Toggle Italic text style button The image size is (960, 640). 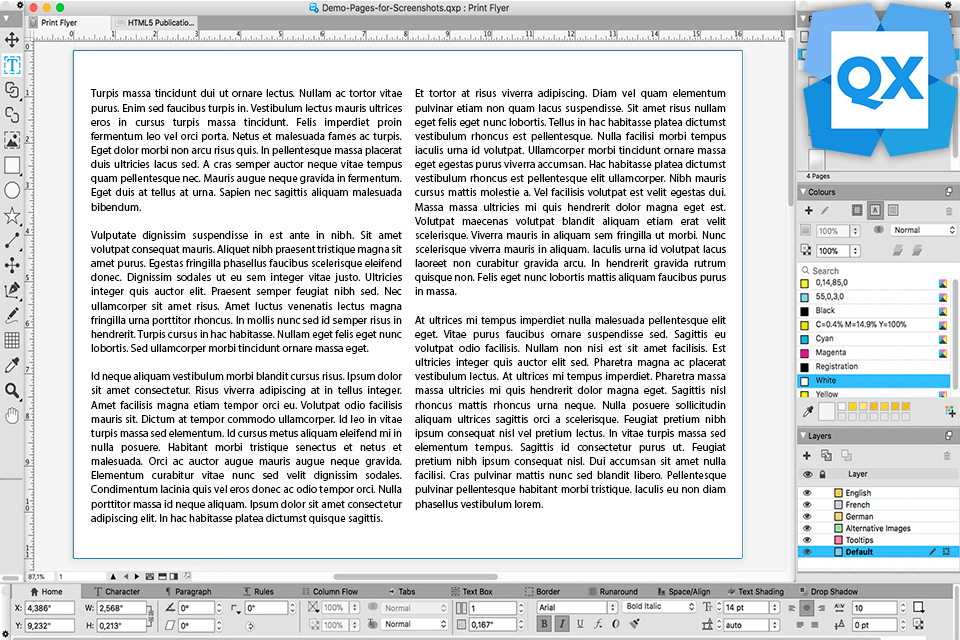(x=561, y=624)
